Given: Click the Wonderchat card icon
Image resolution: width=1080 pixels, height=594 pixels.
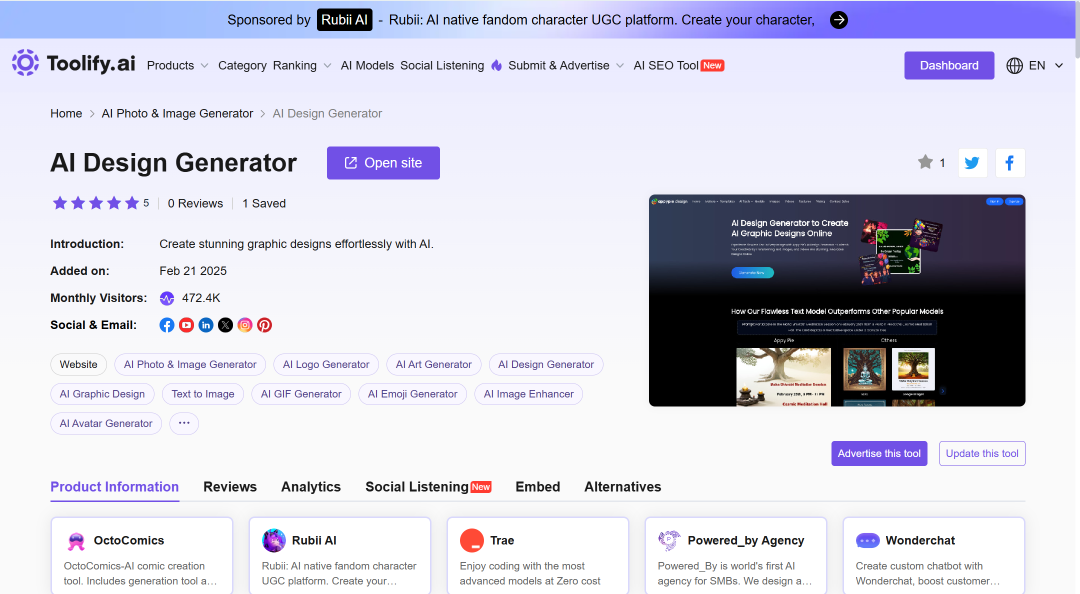Looking at the screenshot, I should [867, 540].
